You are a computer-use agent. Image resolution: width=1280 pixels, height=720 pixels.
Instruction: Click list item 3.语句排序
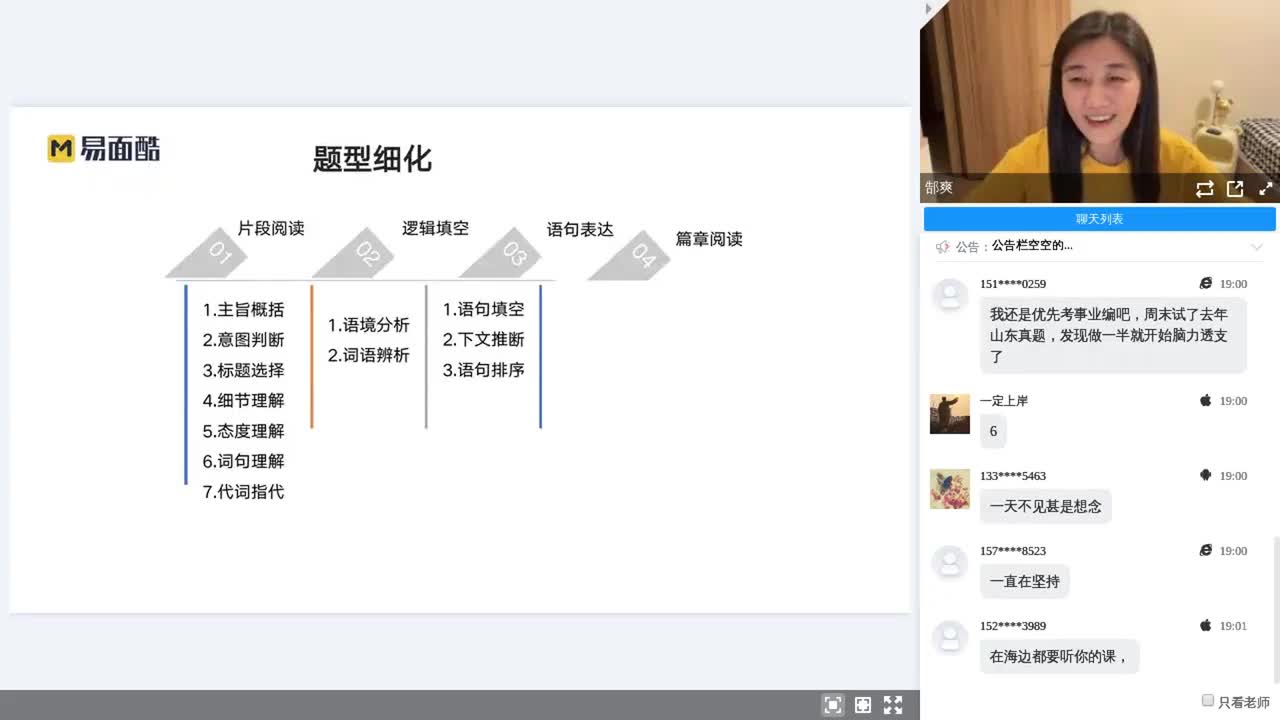pos(483,370)
